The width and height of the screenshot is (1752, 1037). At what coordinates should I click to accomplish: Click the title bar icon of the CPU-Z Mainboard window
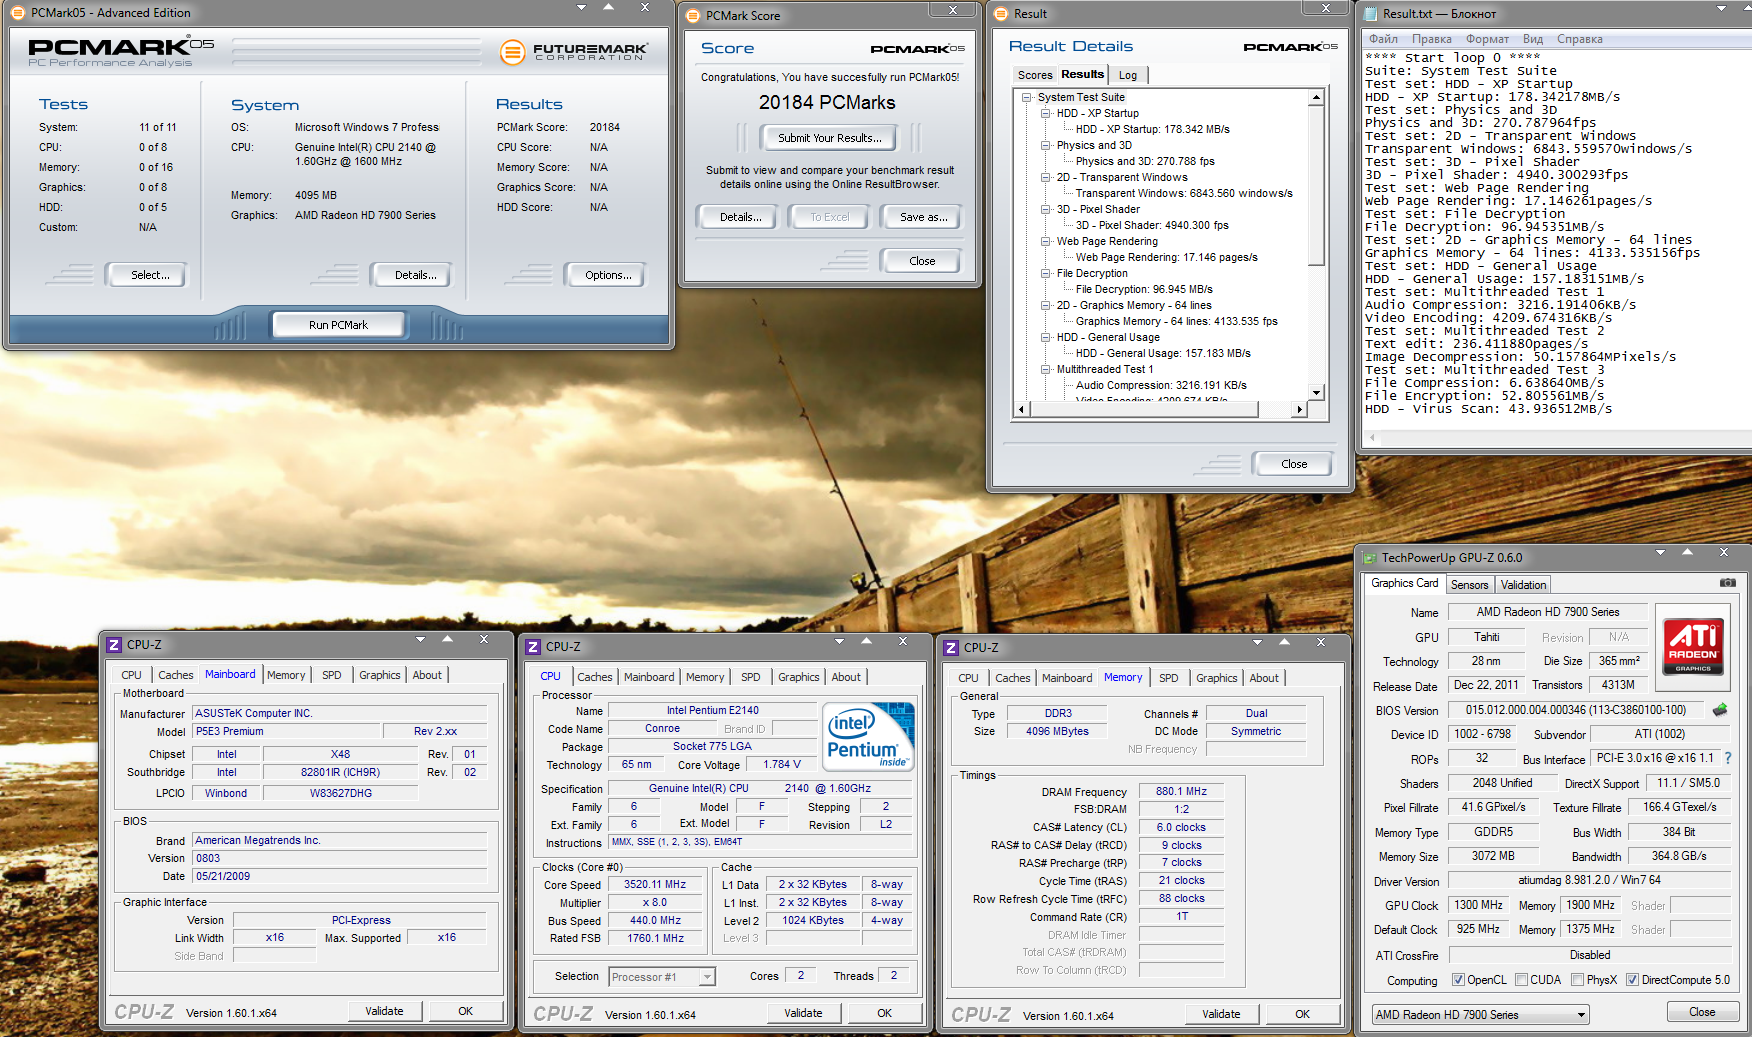click(x=114, y=645)
